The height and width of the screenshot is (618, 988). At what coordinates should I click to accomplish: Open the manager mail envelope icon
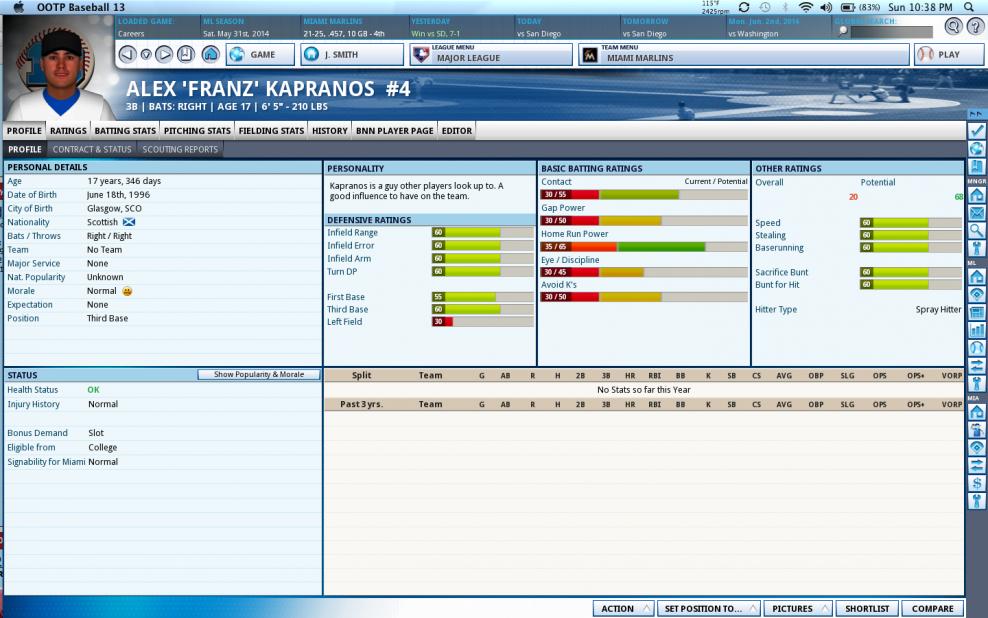[x=977, y=213]
